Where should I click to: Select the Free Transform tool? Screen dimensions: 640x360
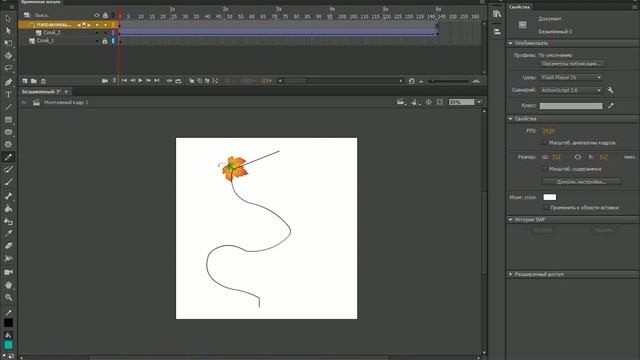(8, 43)
